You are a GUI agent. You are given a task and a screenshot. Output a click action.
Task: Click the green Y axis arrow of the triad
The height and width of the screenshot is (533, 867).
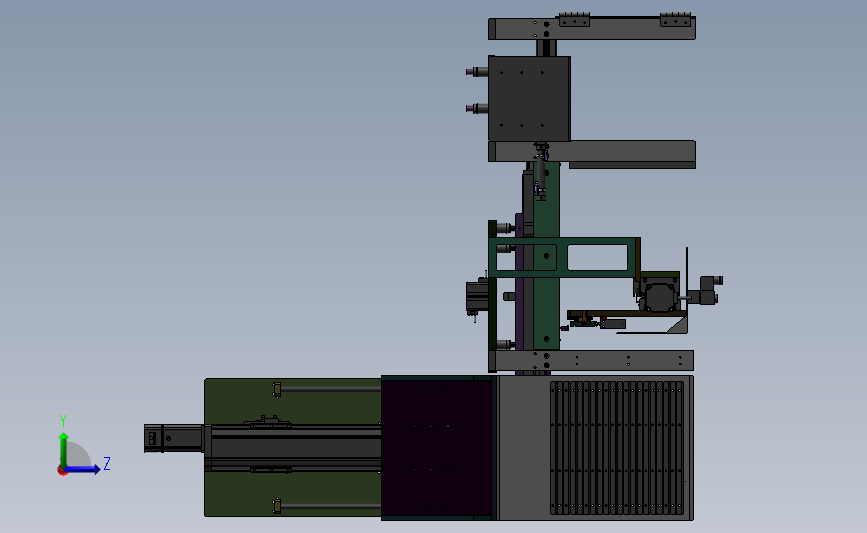pyautogui.click(x=64, y=449)
